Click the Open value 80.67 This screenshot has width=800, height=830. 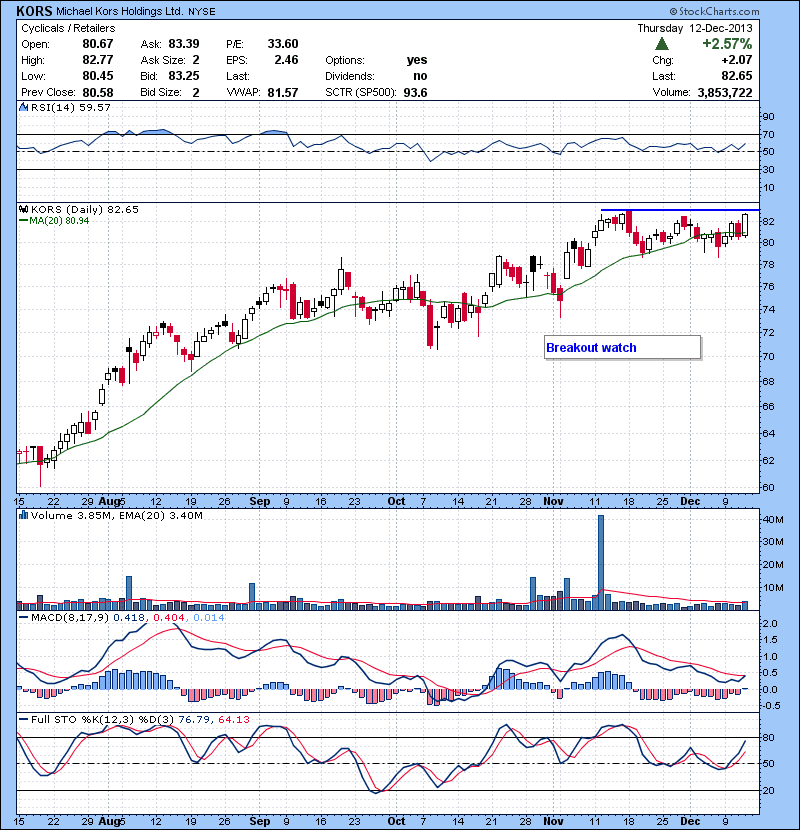point(98,44)
